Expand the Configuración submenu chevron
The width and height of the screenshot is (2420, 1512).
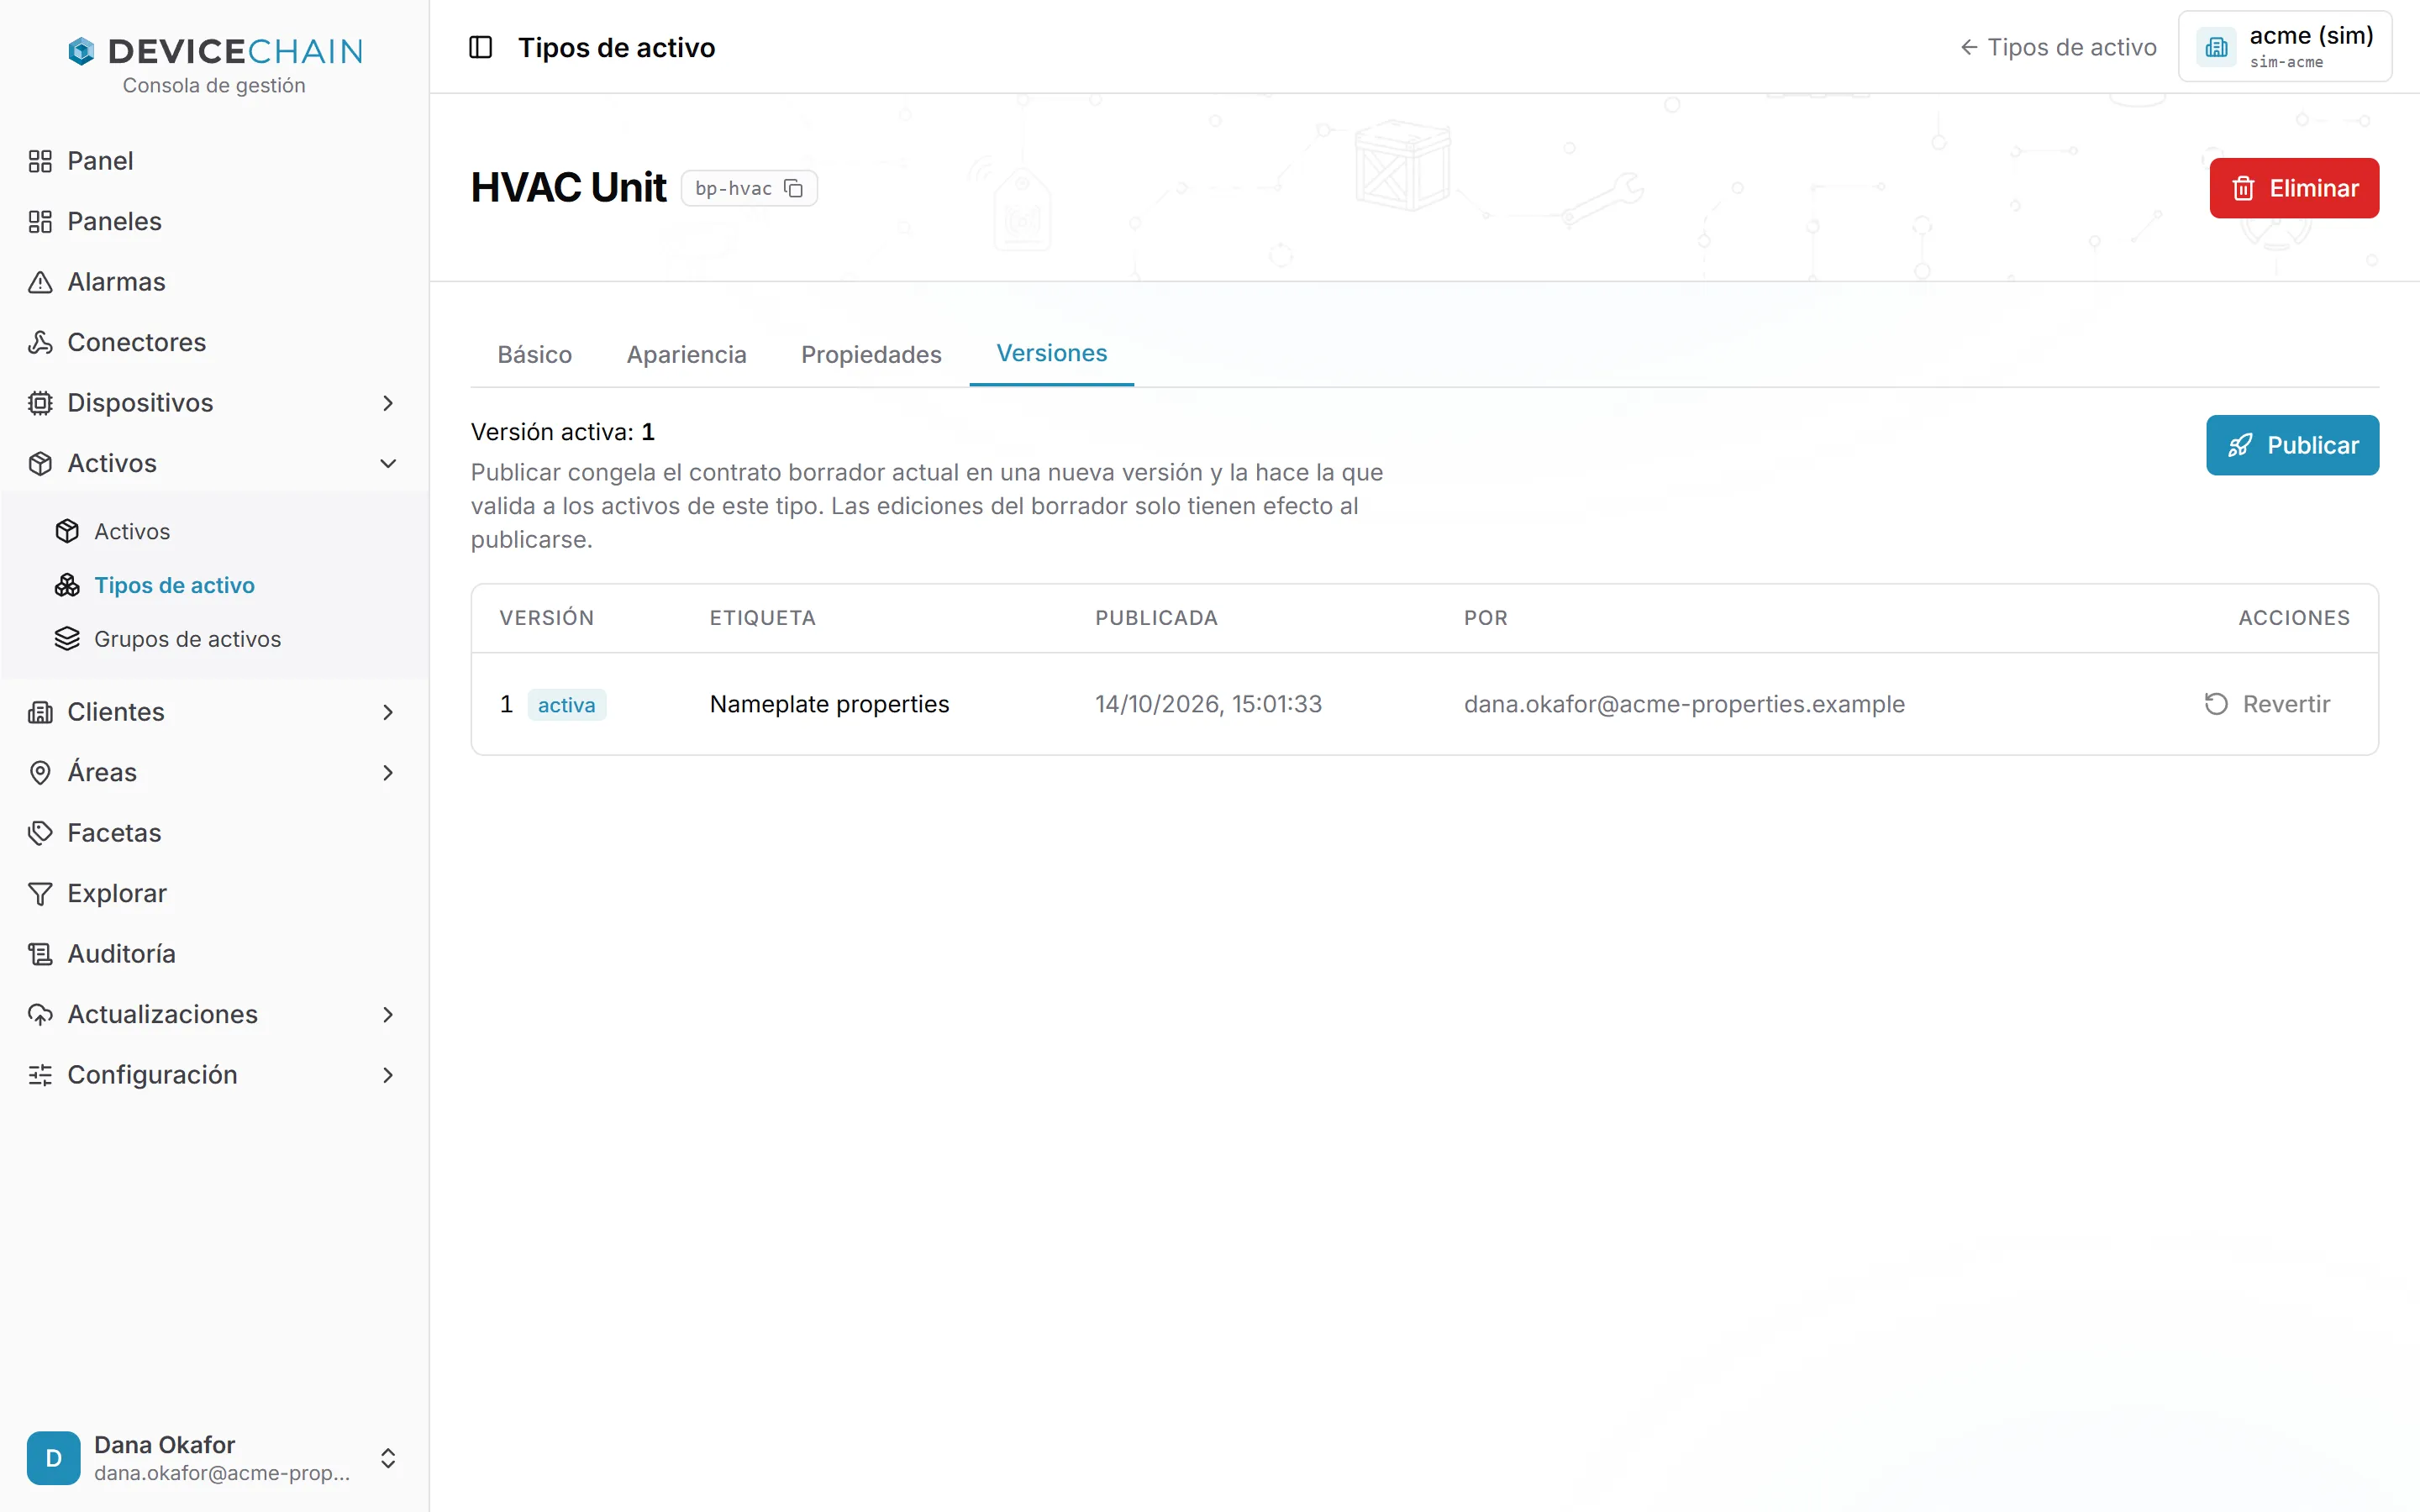tap(388, 1075)
